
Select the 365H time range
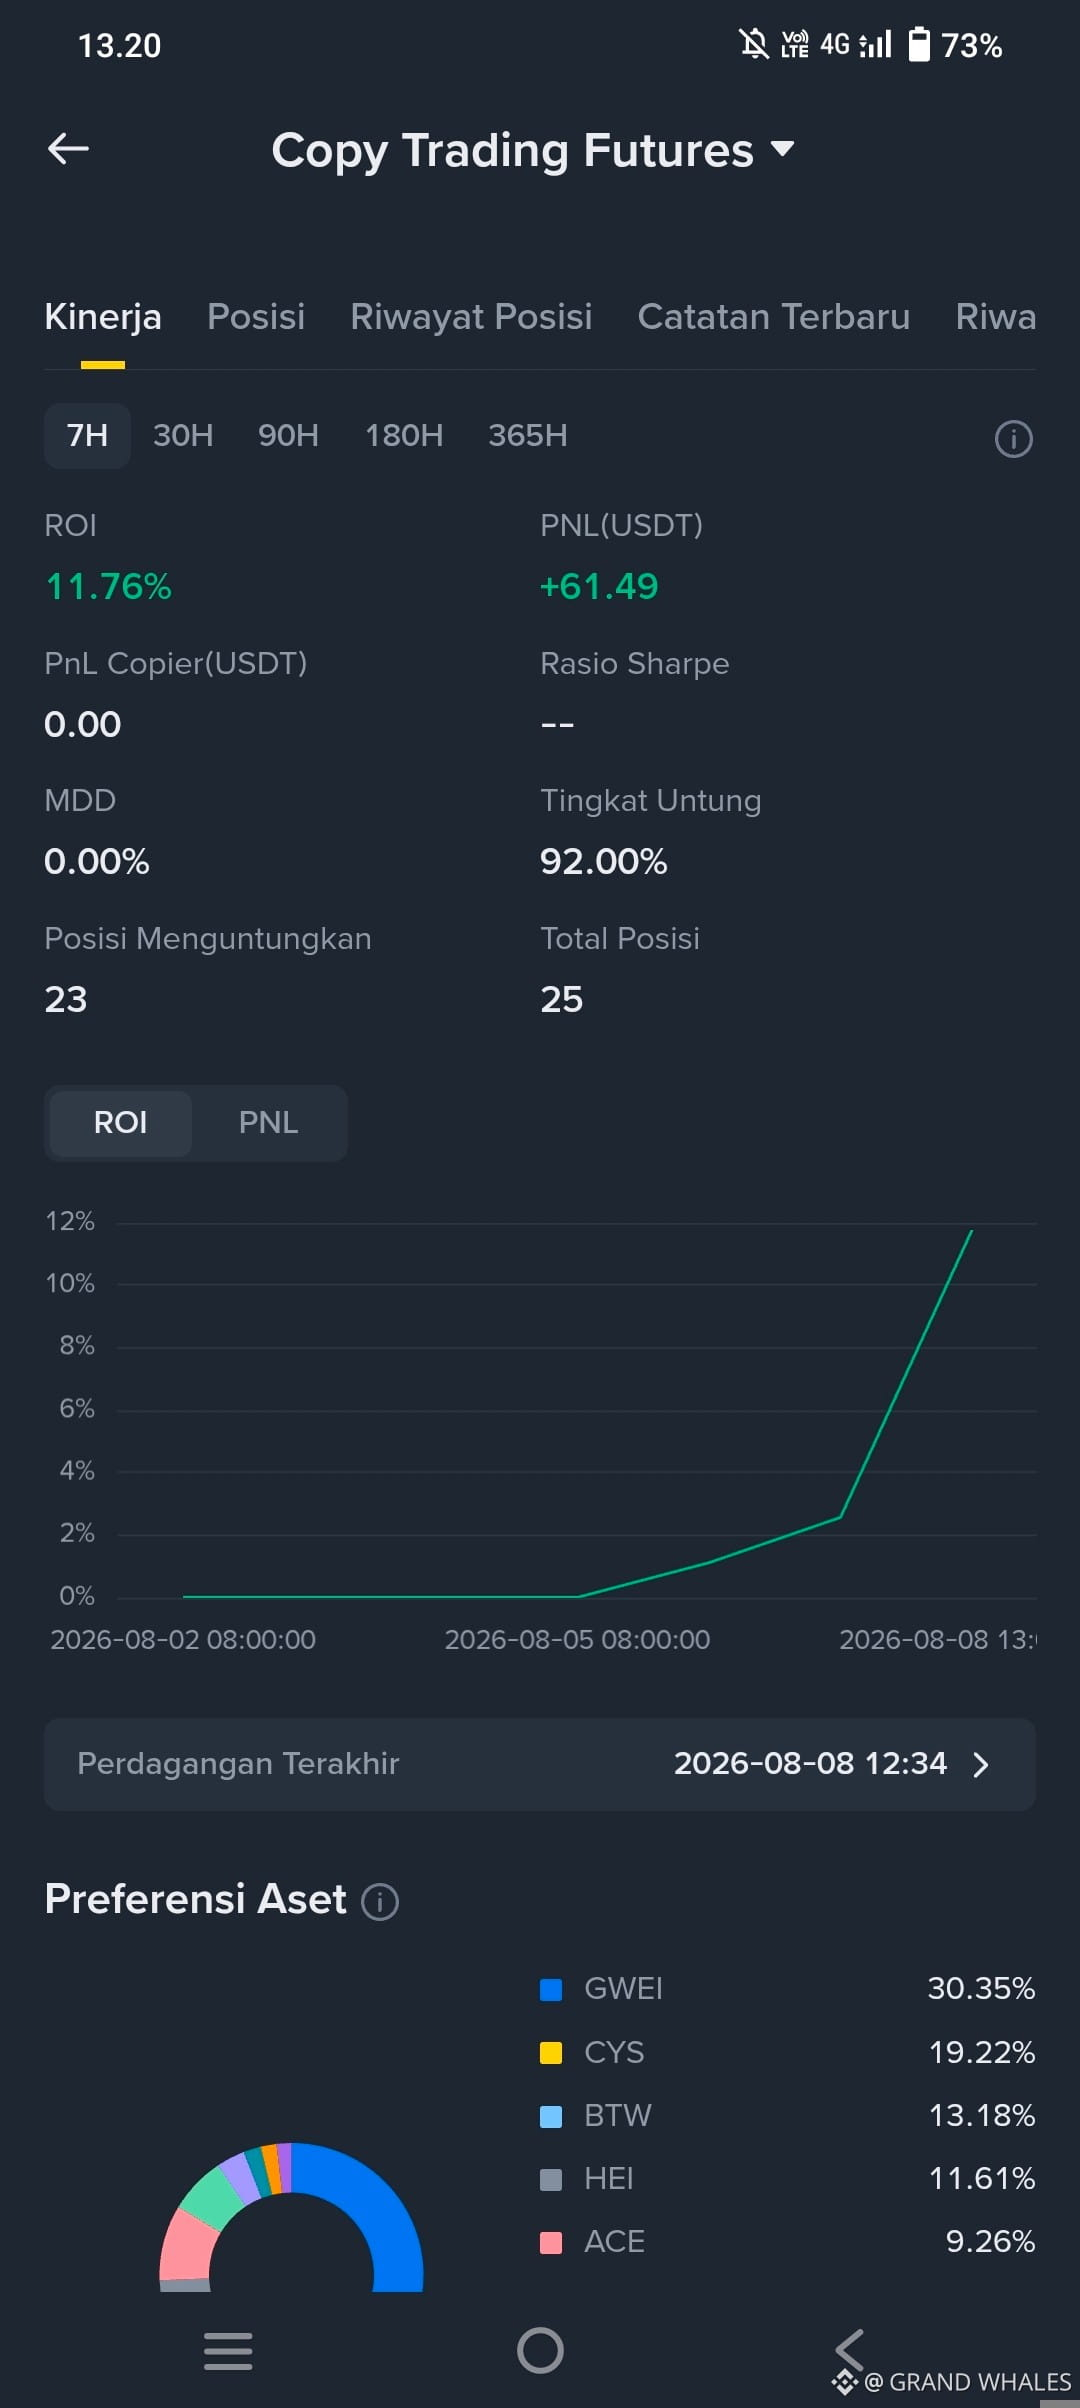click(527, 435)
